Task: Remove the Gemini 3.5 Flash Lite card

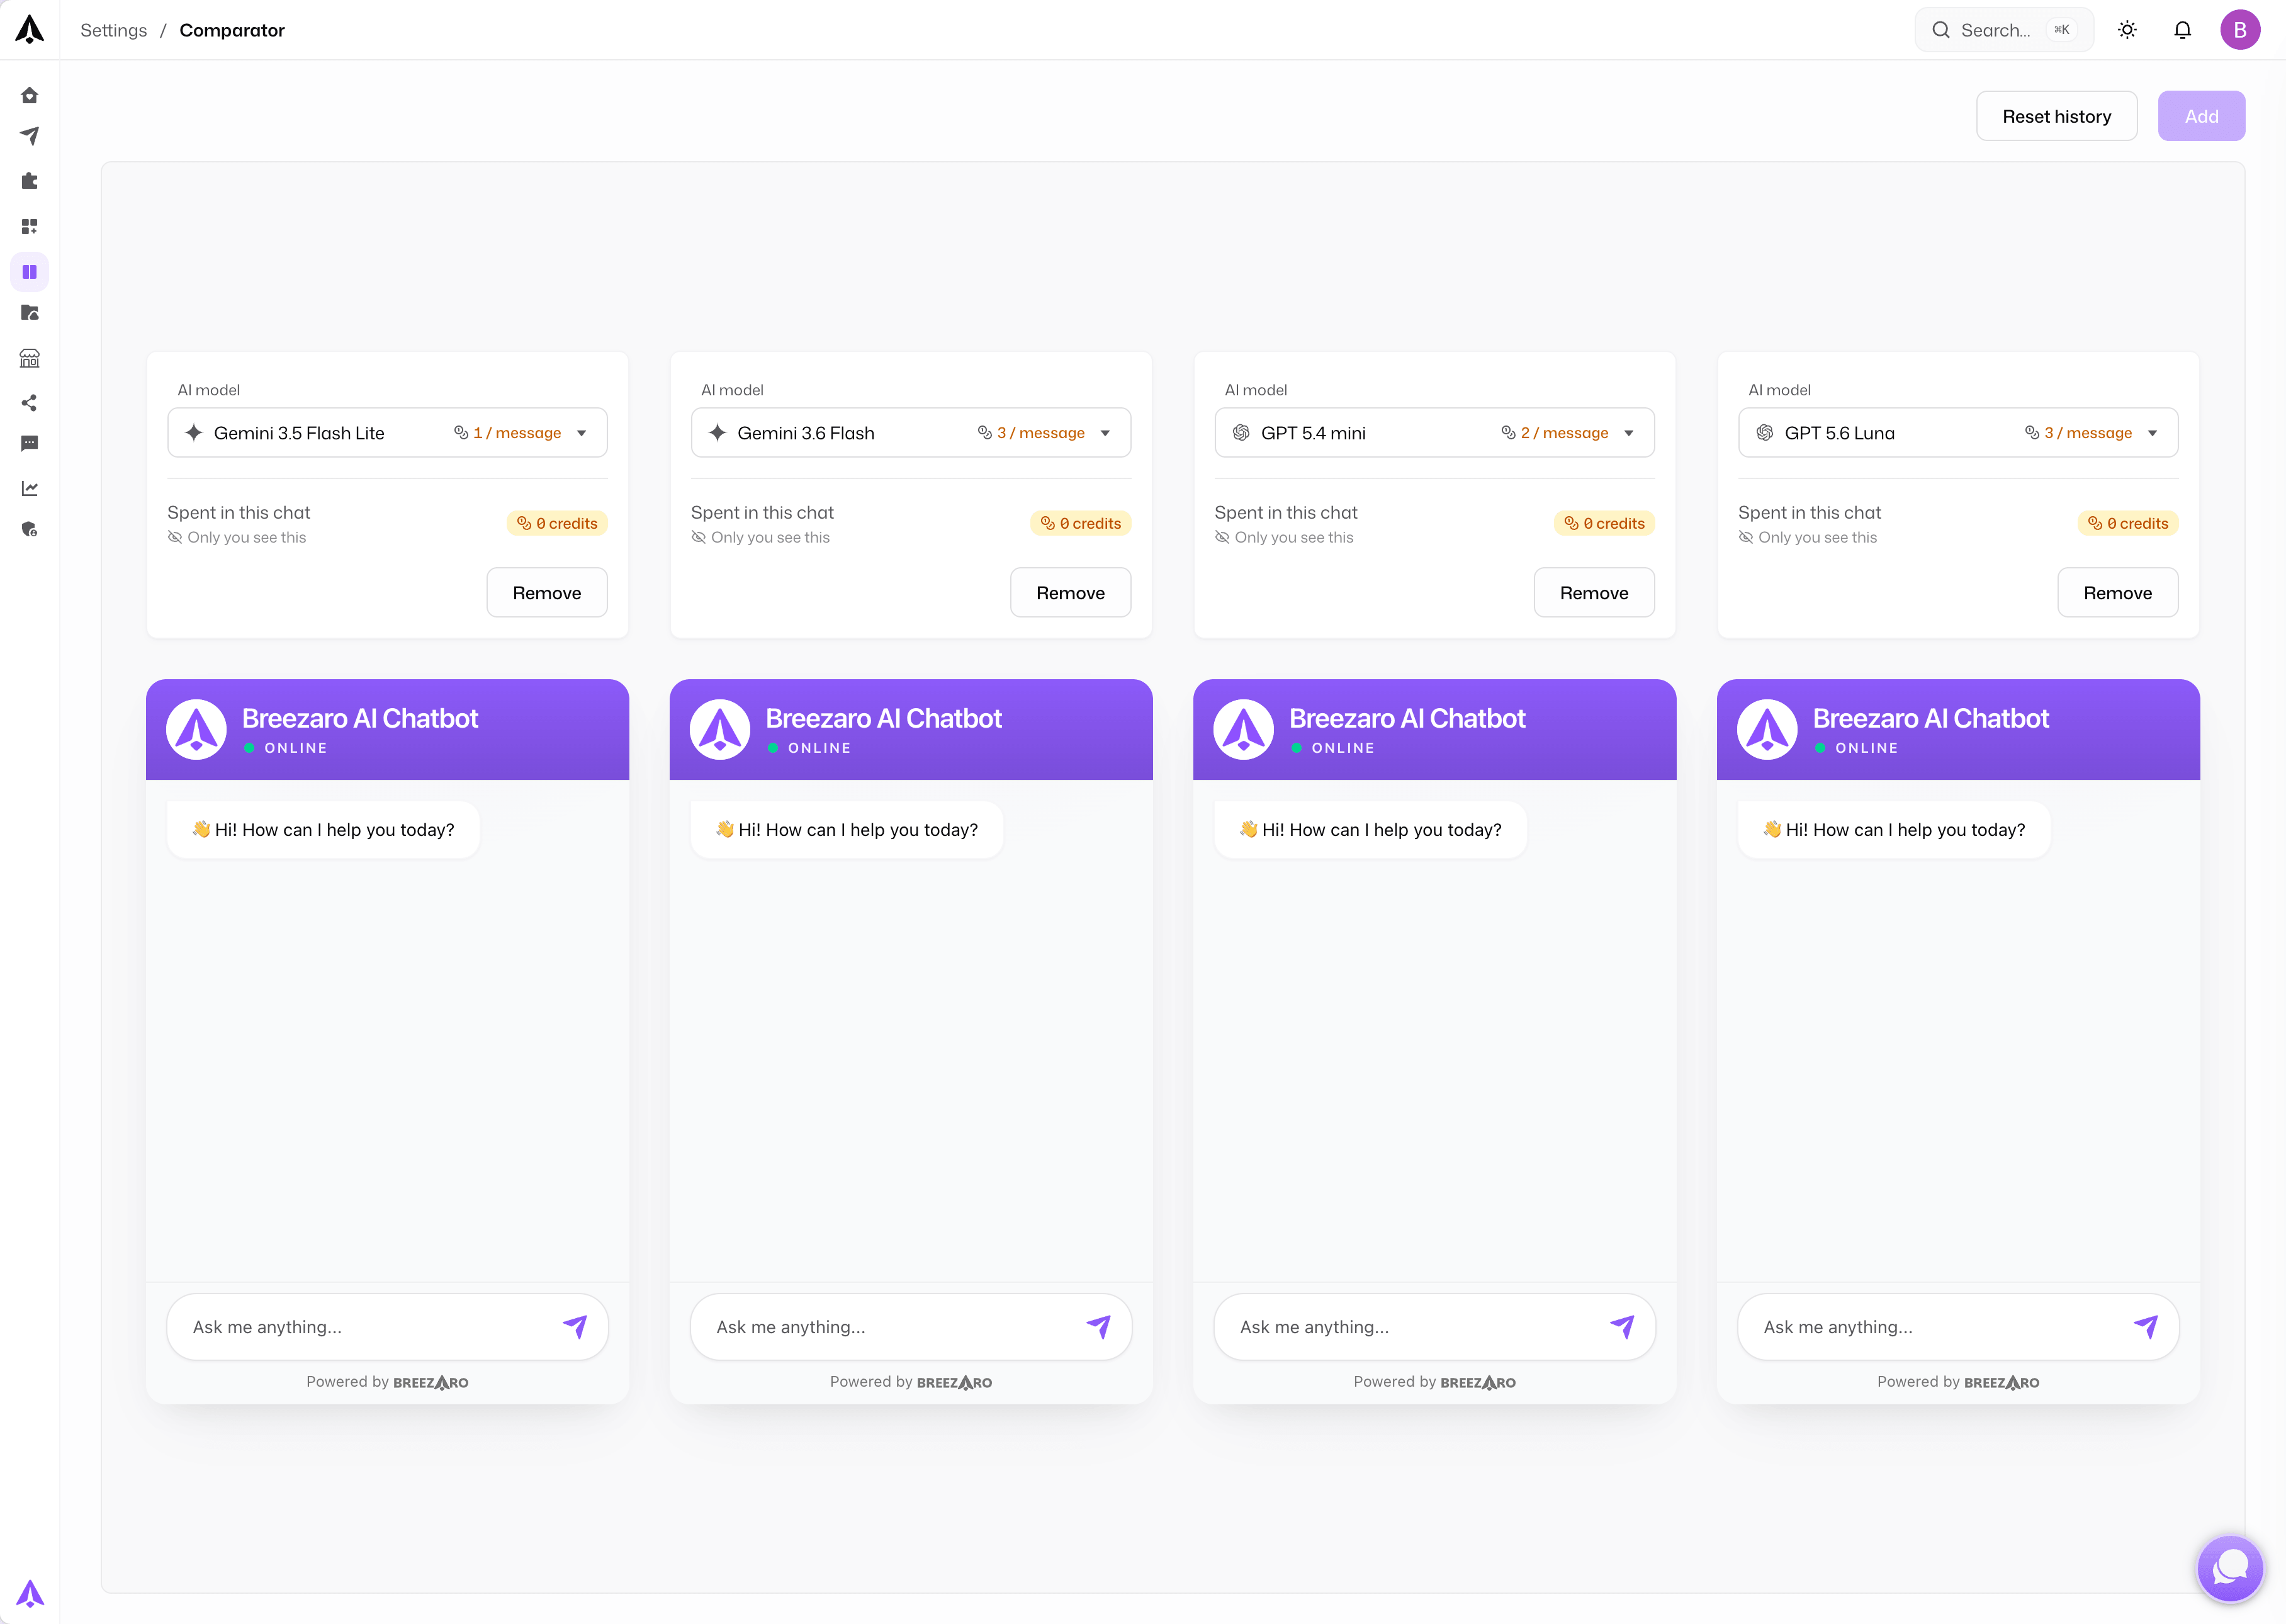Action: tap(546, 592)
